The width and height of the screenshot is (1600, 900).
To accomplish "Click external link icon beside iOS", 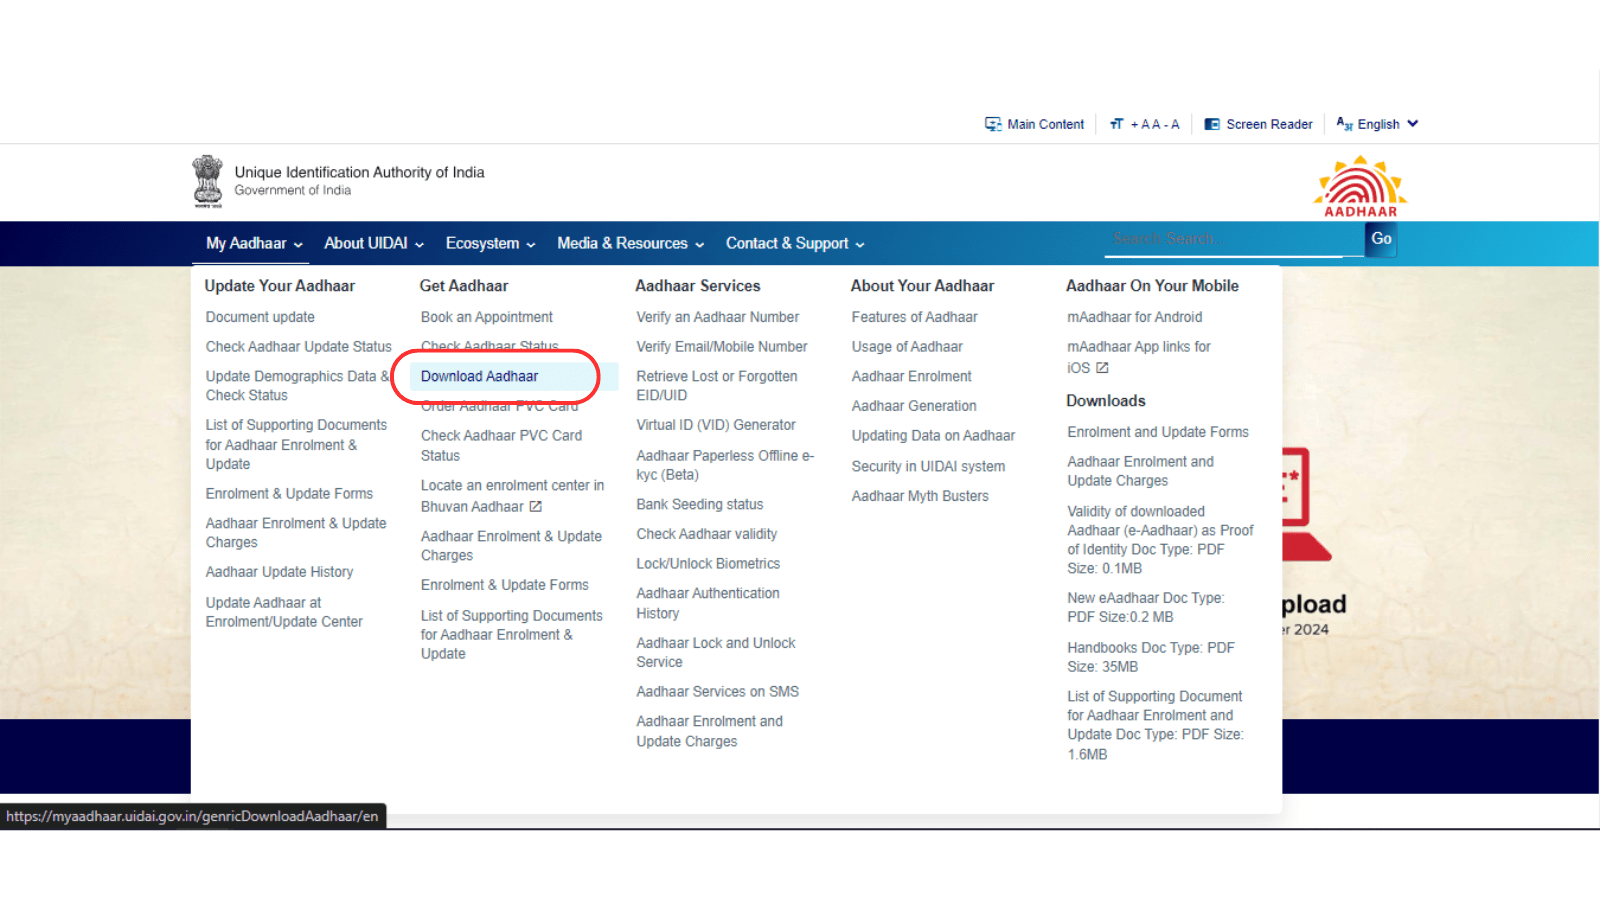I will point(1102,368).
